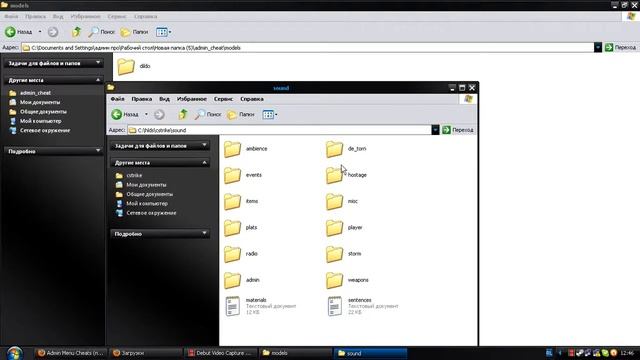The width and height of the screenshot is (640, 360).
Task: Select the misc folder
Action: pyautogui.click(x=342, y=201)
